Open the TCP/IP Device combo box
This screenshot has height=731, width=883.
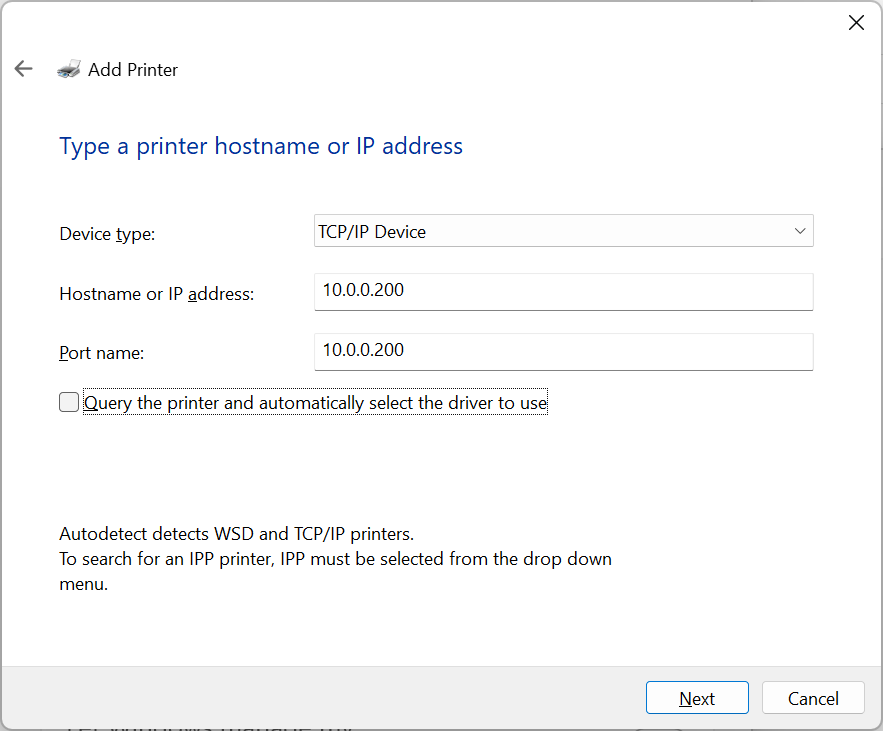[x=563, y=231]
